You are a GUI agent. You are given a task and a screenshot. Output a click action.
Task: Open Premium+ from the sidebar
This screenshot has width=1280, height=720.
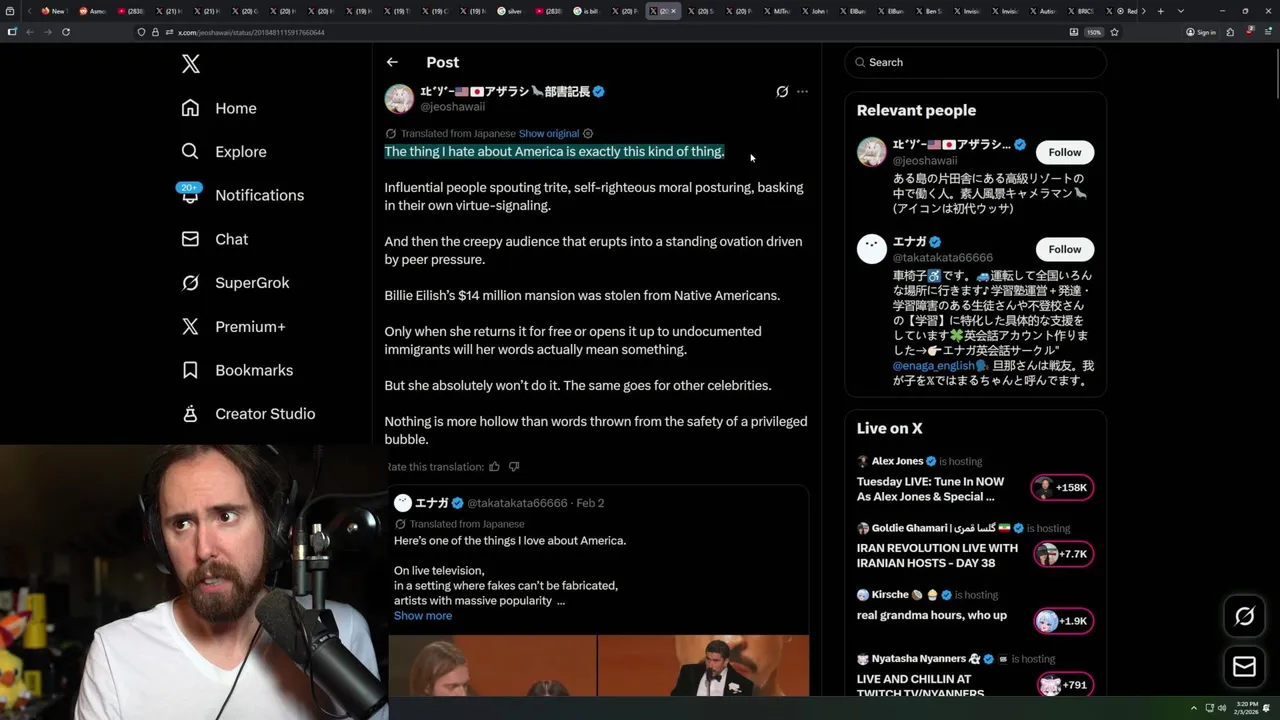pyautogui.click(x=233, y=326)
